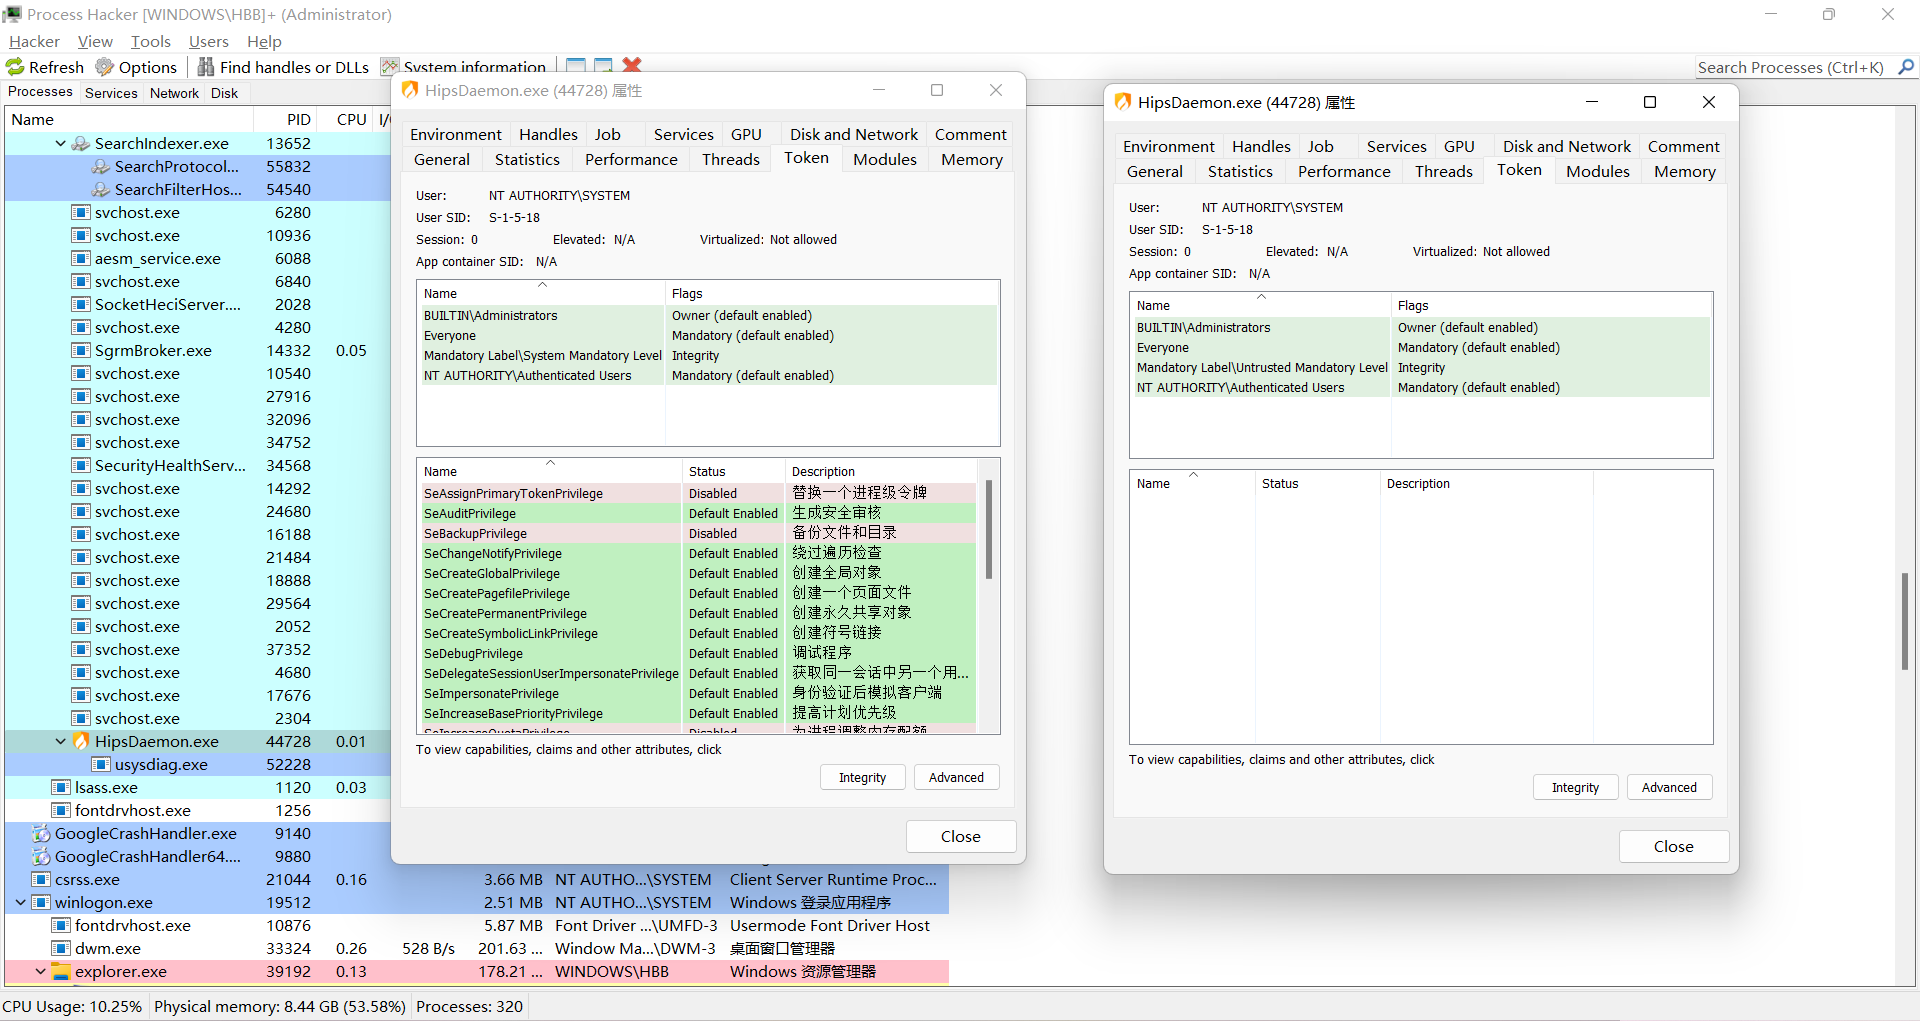1920x1021 pixels.
Task: Click the dwm.exe process icon
Action: point(61,949)
